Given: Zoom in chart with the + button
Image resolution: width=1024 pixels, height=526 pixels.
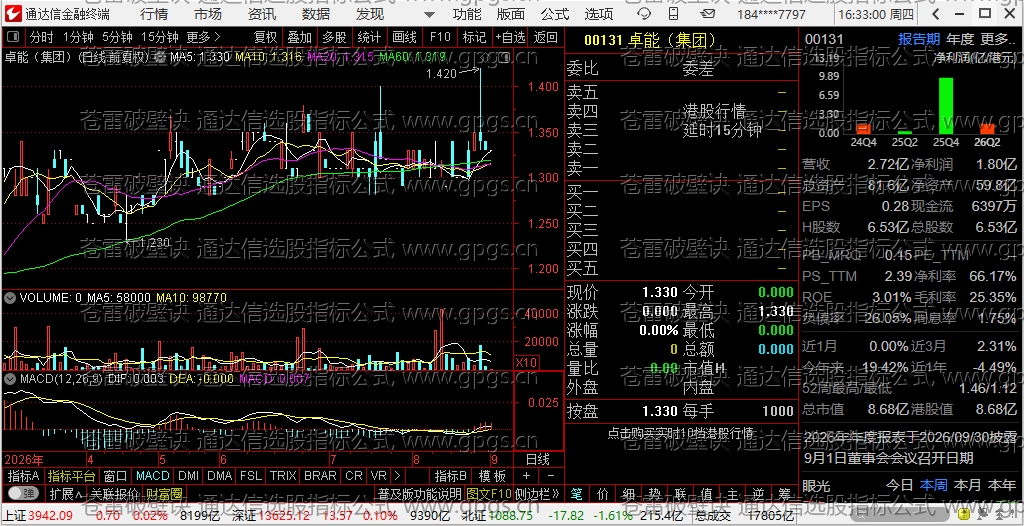Looking at the screenshot, I should pyautogui.click(x=527, y=475).
